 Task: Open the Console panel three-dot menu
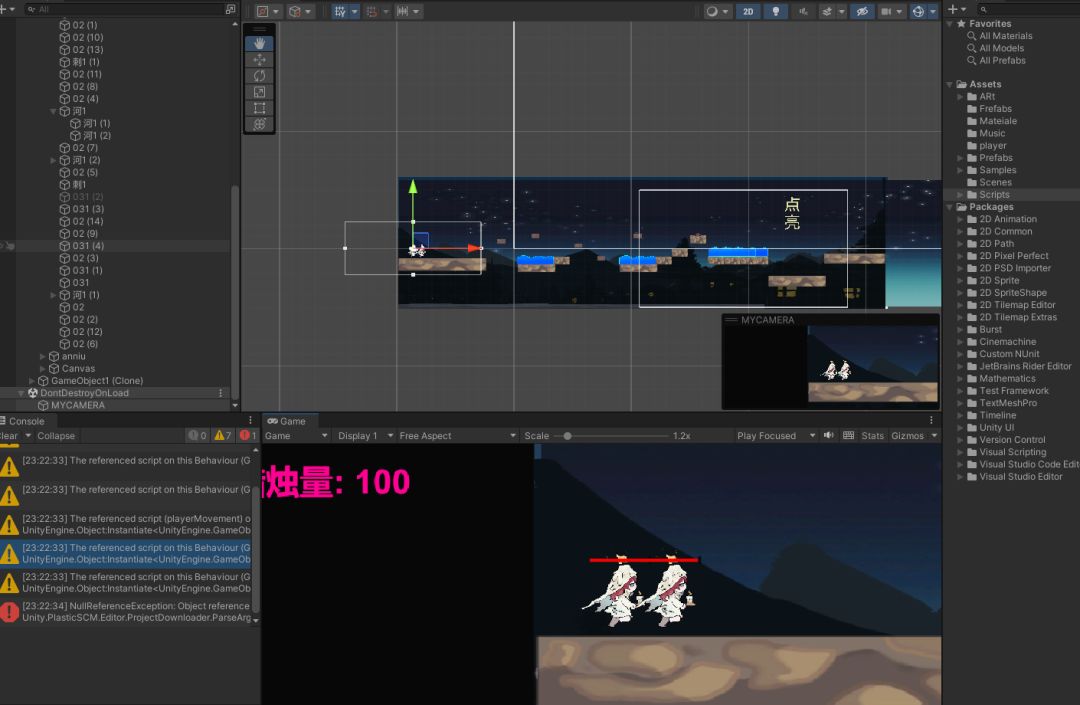250,420
